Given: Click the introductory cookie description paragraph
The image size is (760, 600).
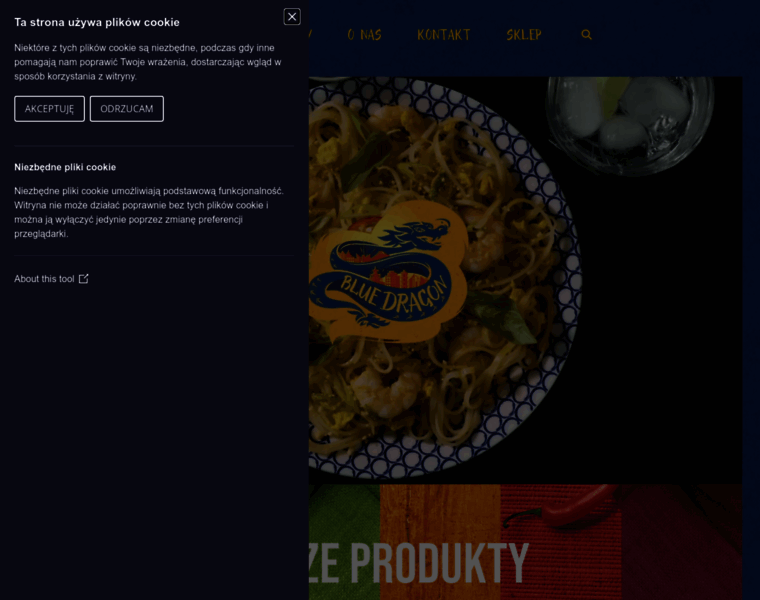Looking at the screenshot, I should 148,62.
